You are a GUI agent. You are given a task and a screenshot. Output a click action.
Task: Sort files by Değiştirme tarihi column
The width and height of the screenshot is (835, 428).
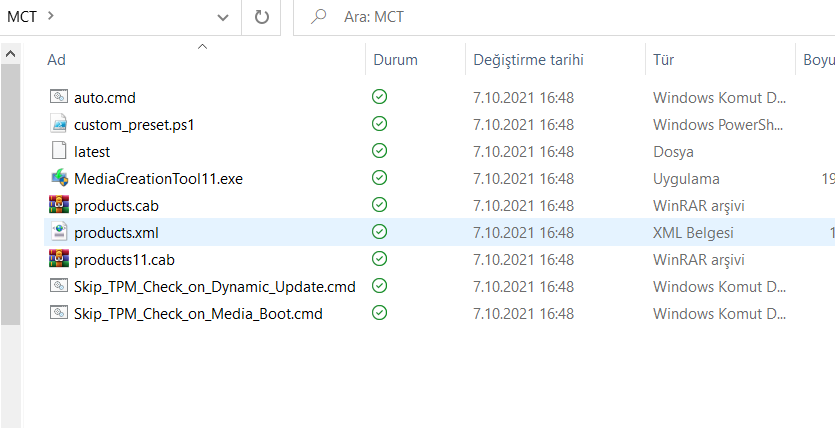527,60
